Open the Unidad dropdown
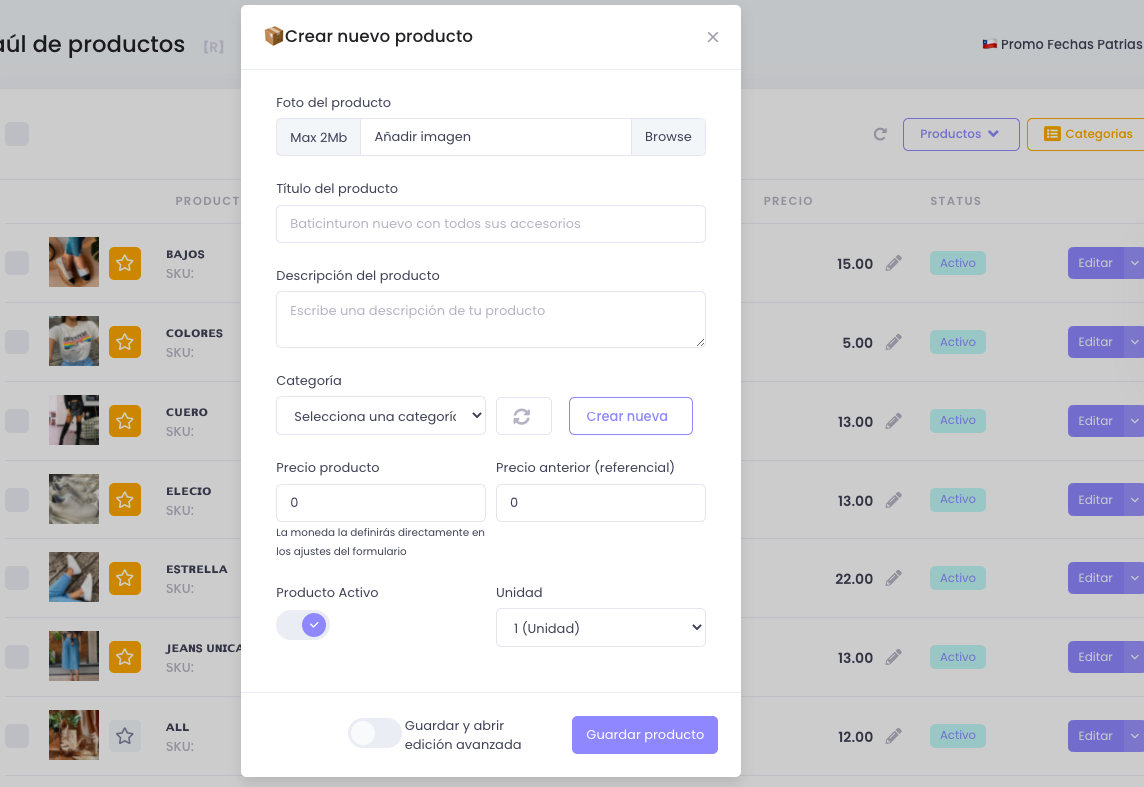 coord(600,627)
